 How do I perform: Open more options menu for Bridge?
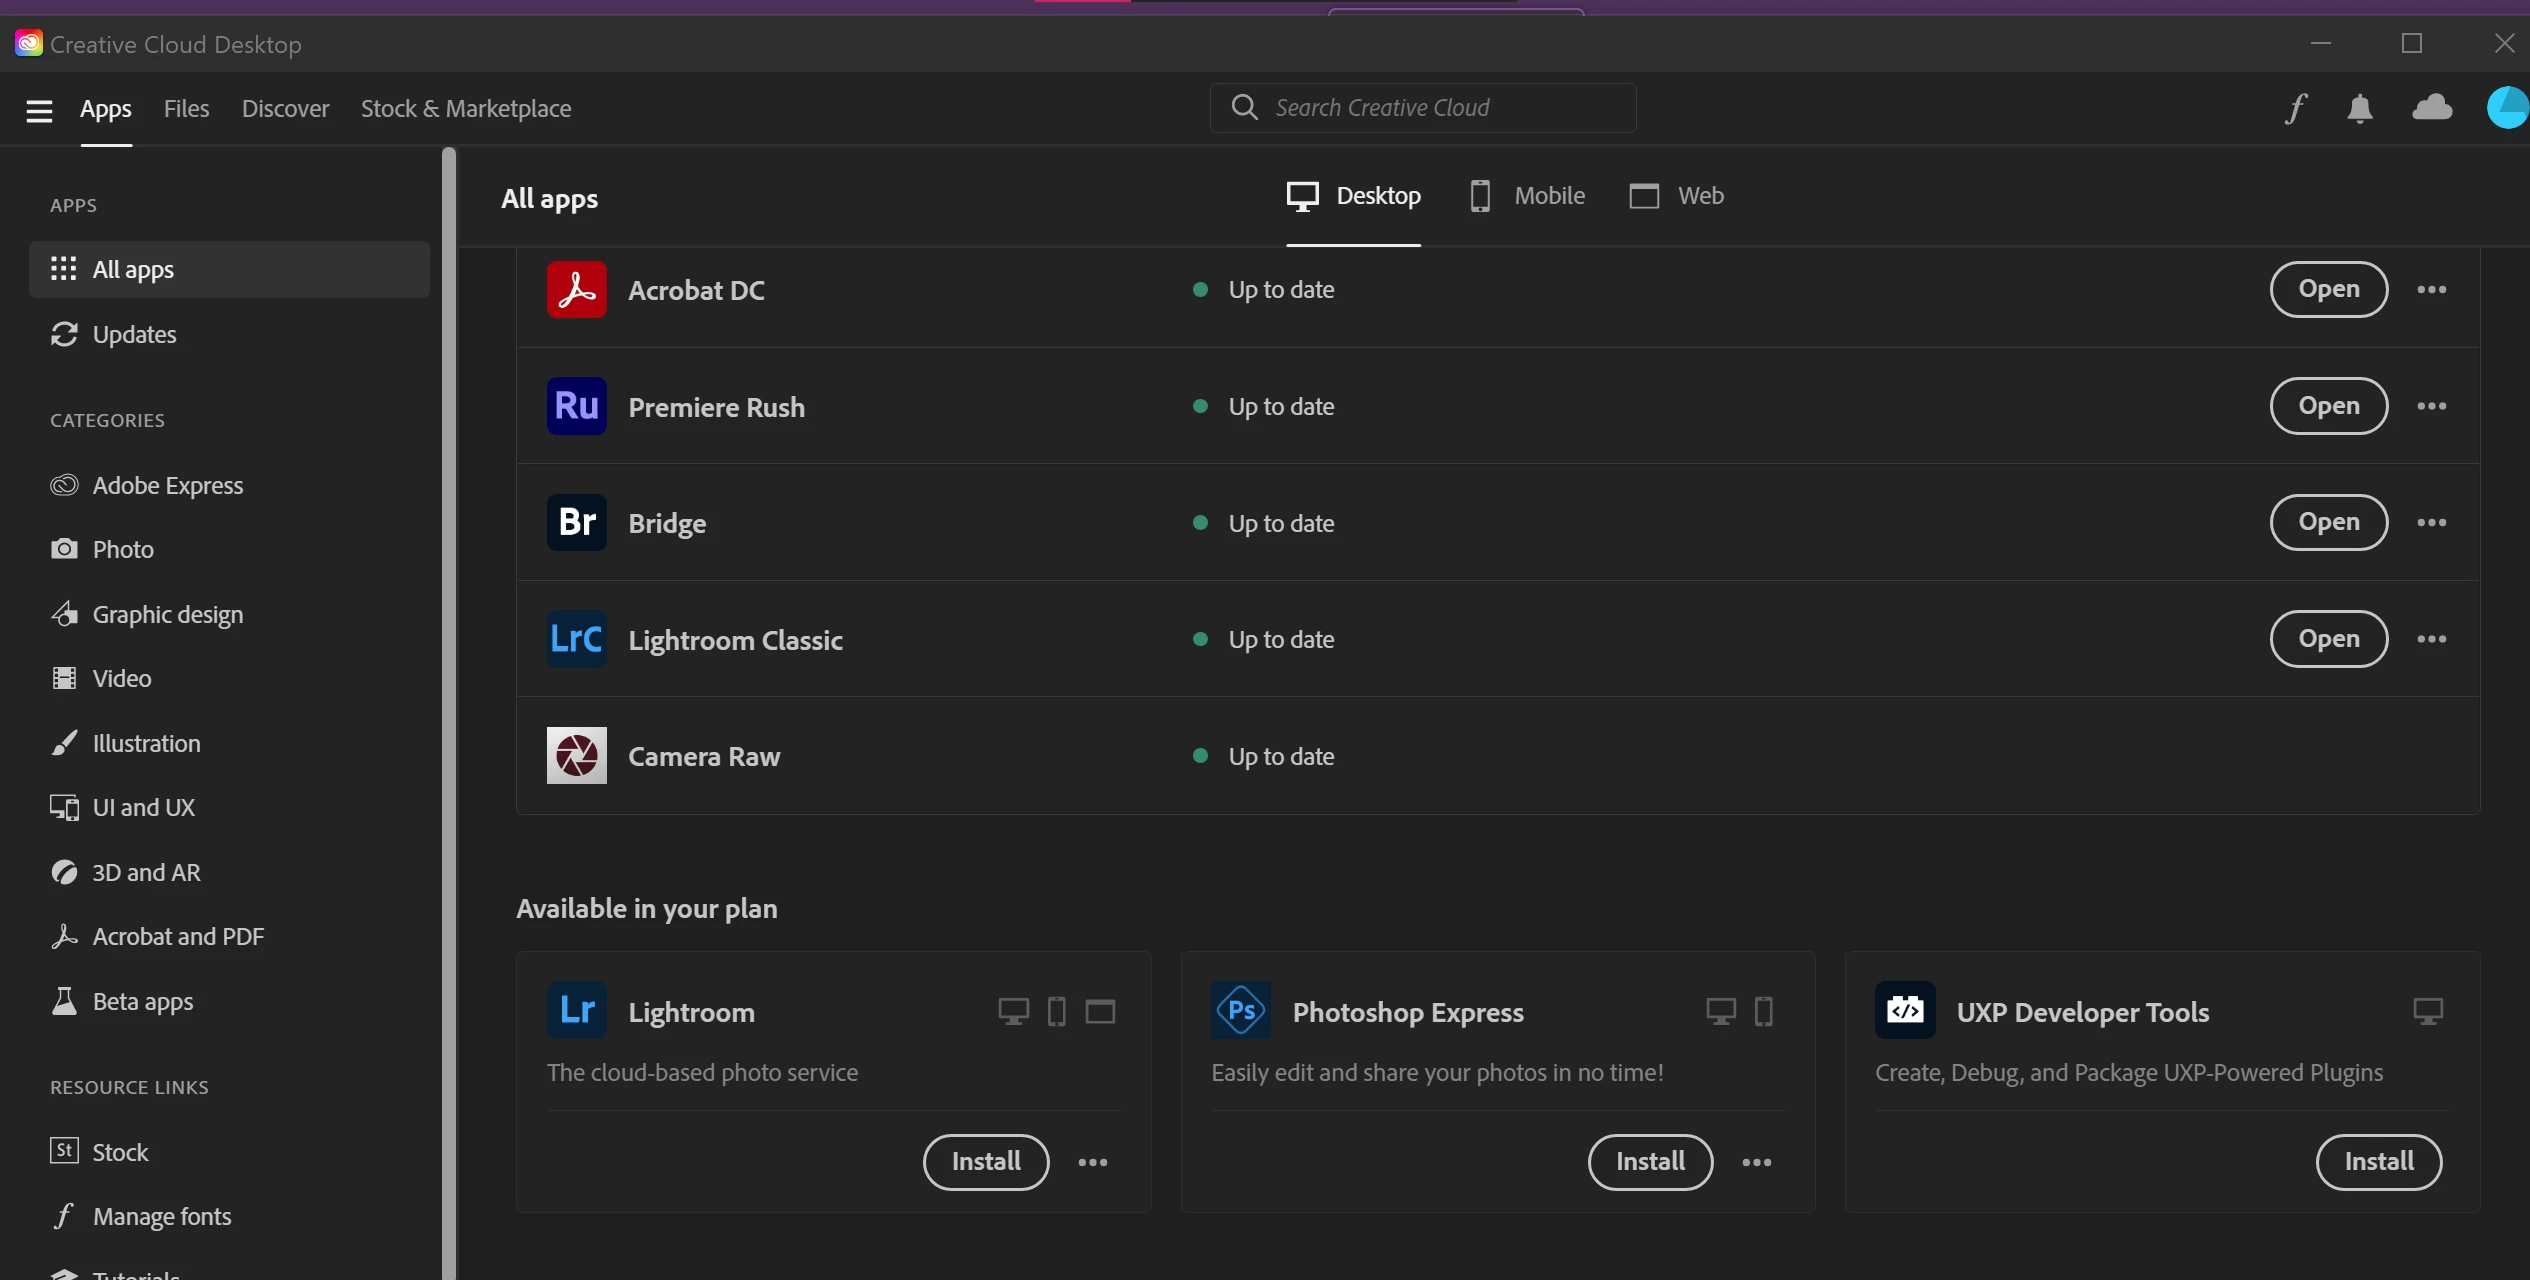(2432, 523)
